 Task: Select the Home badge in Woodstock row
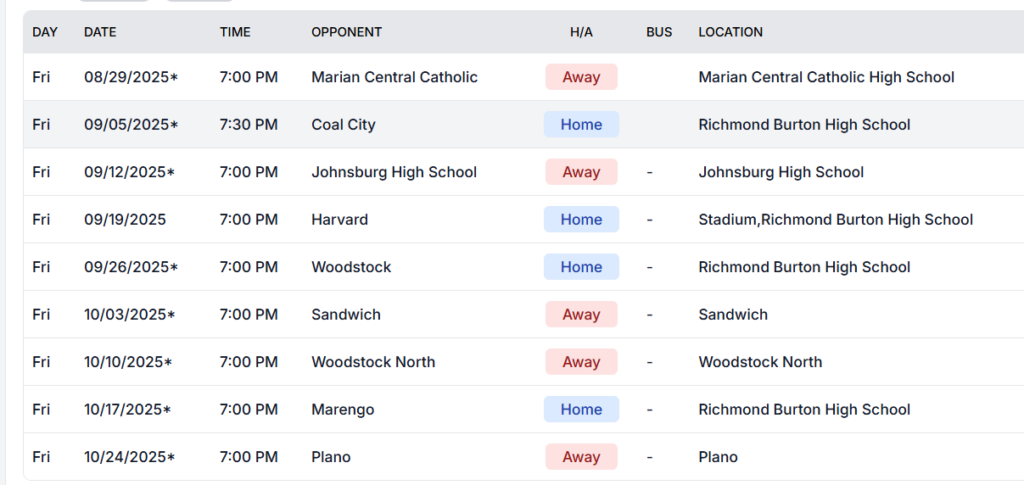(x=581, y=267)
